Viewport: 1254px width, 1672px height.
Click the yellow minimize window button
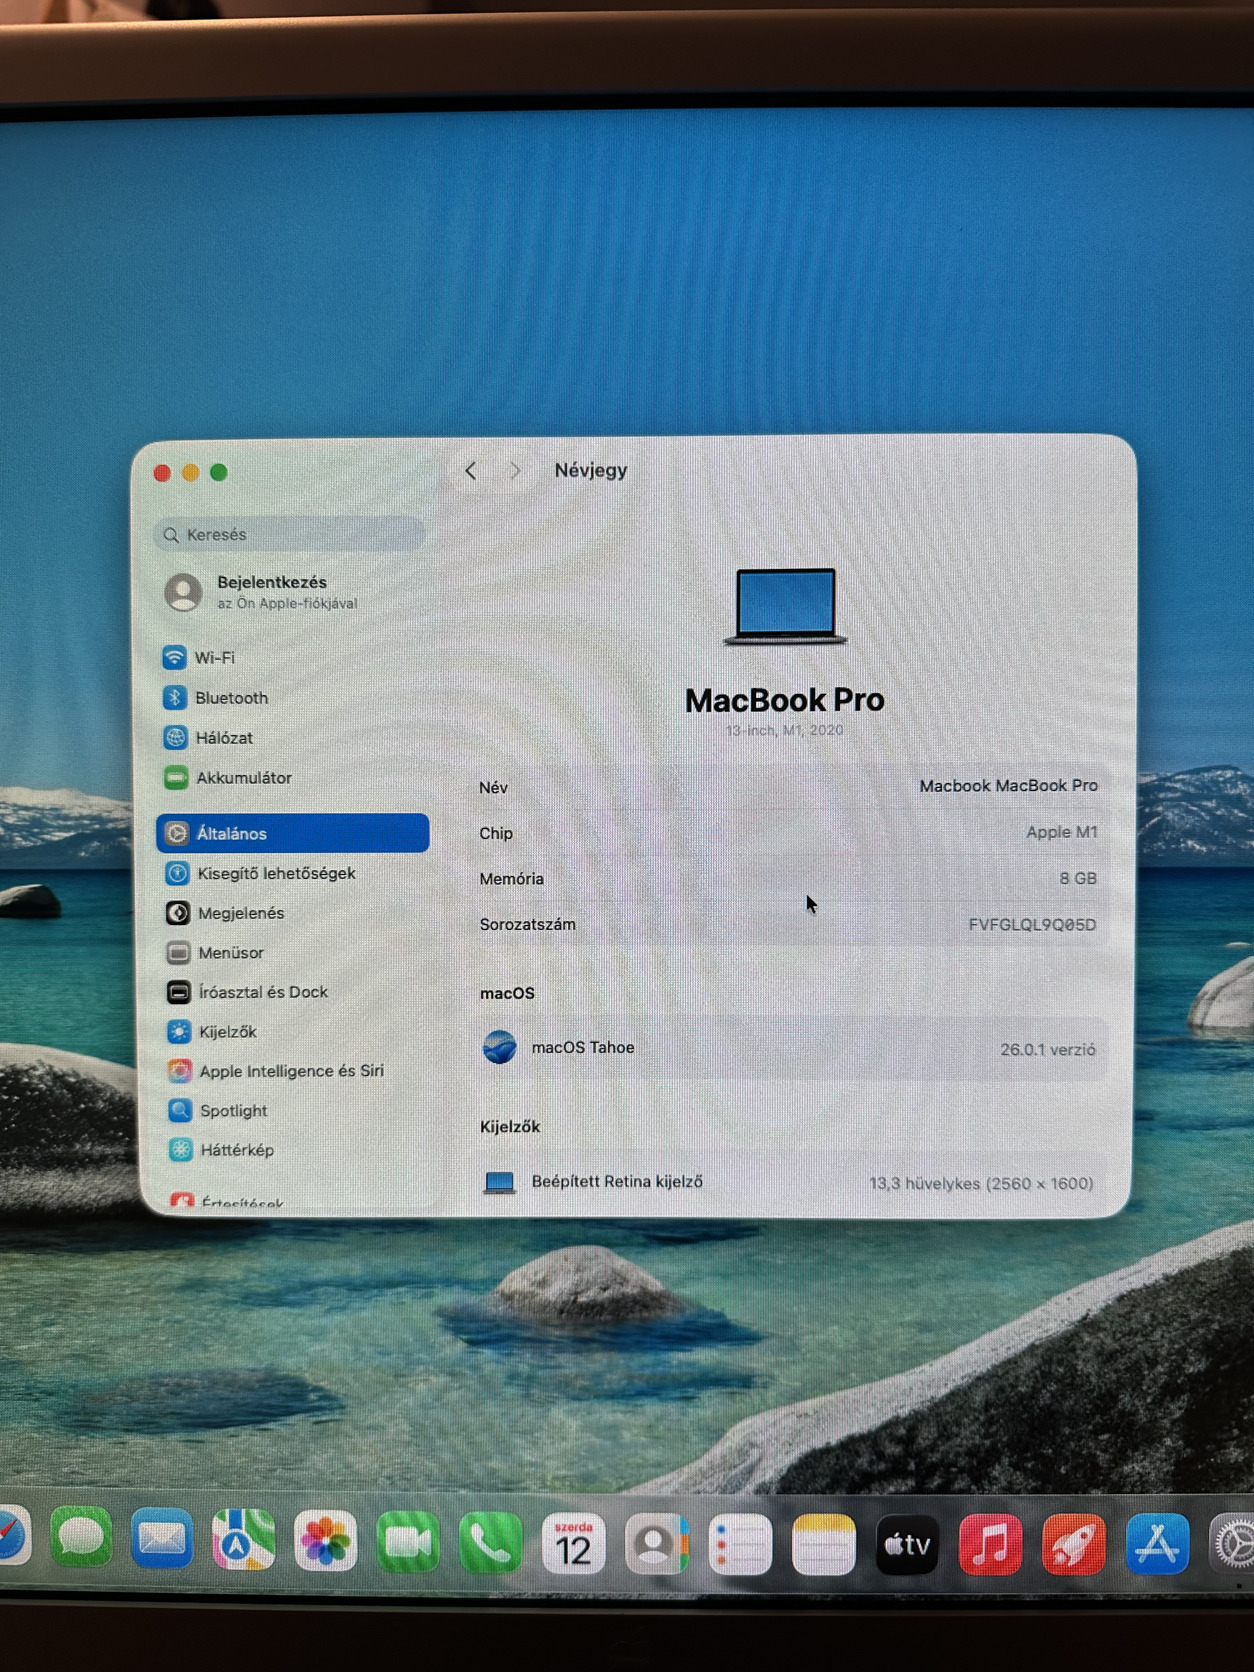click(x=190, y=473)
